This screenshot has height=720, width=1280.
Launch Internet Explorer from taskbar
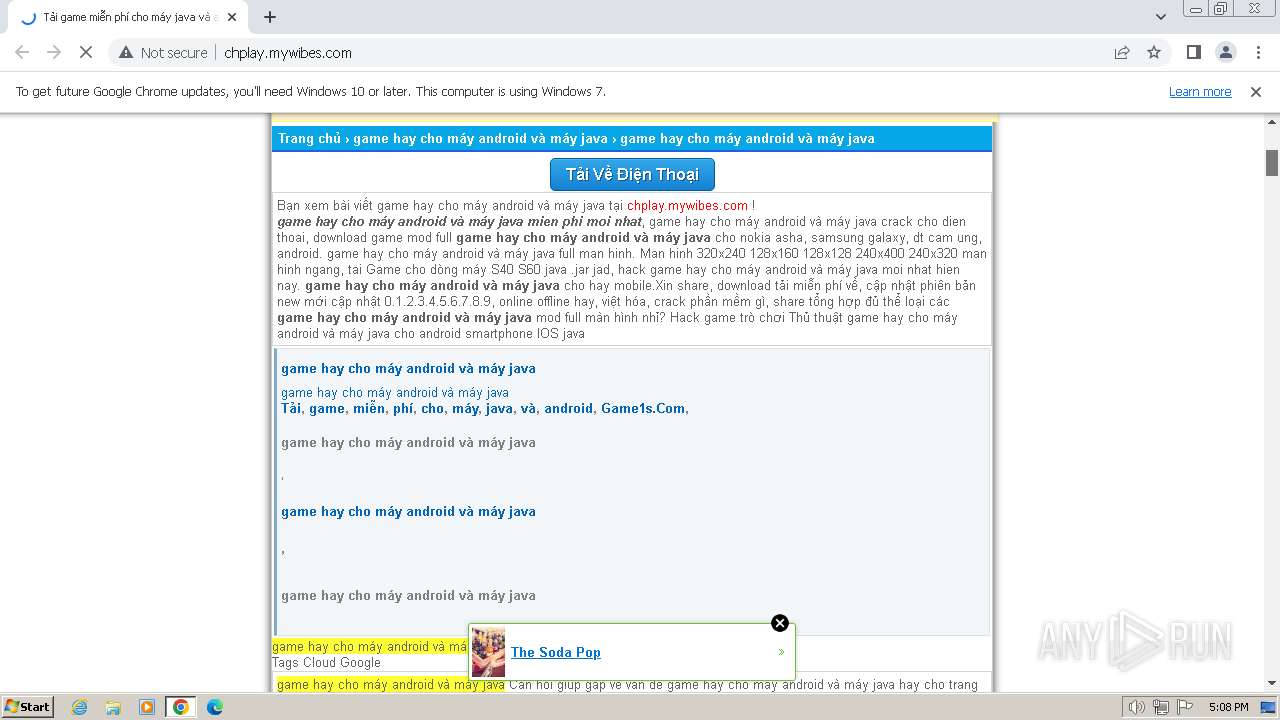[x=79, y=707]
